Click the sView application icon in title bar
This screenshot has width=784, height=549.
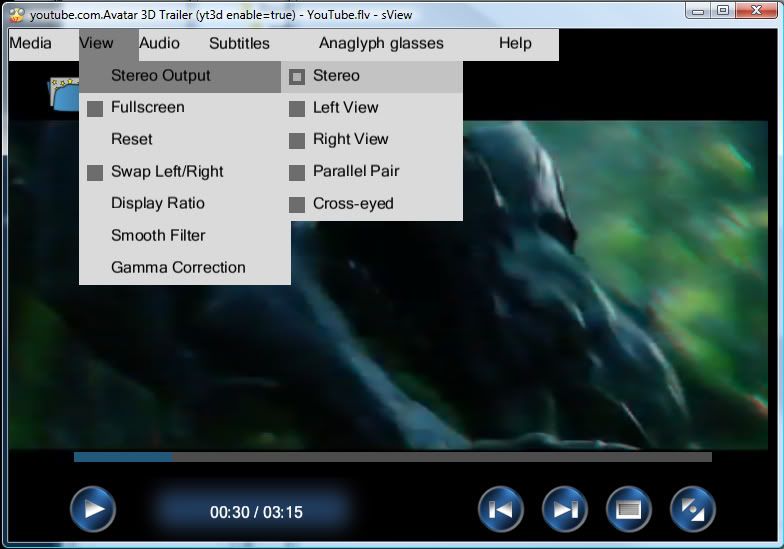click(17, 14)
